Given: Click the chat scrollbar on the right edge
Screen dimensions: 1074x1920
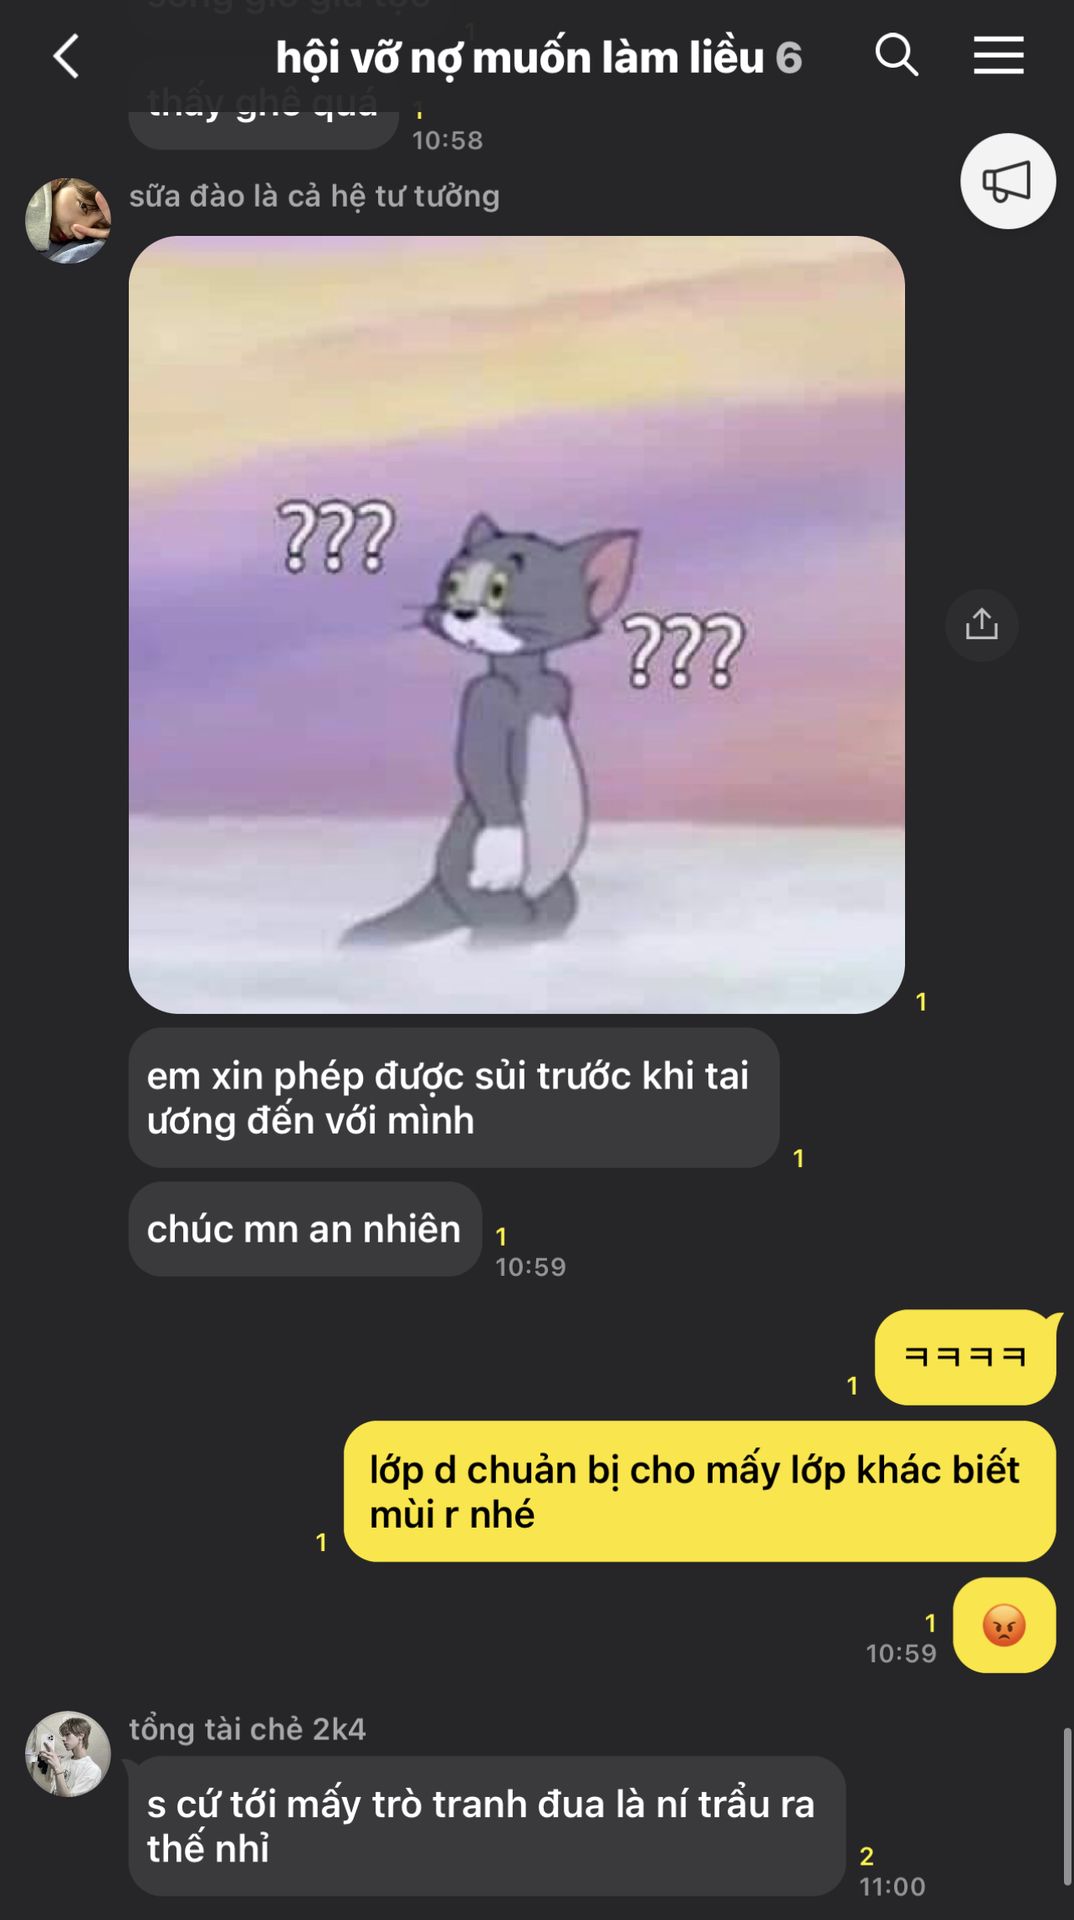Looking at the screenshot, I should point(1066,1807).
